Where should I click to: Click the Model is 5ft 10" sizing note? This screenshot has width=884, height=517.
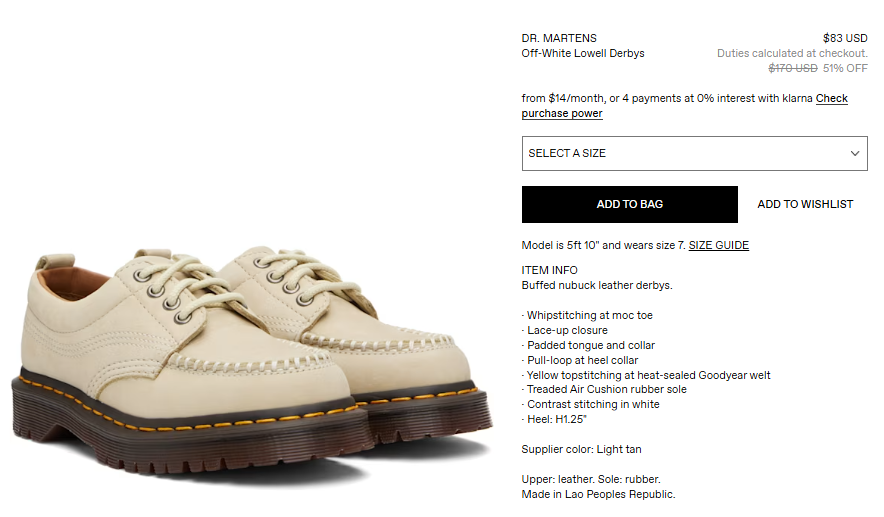(x=603, y=245)
